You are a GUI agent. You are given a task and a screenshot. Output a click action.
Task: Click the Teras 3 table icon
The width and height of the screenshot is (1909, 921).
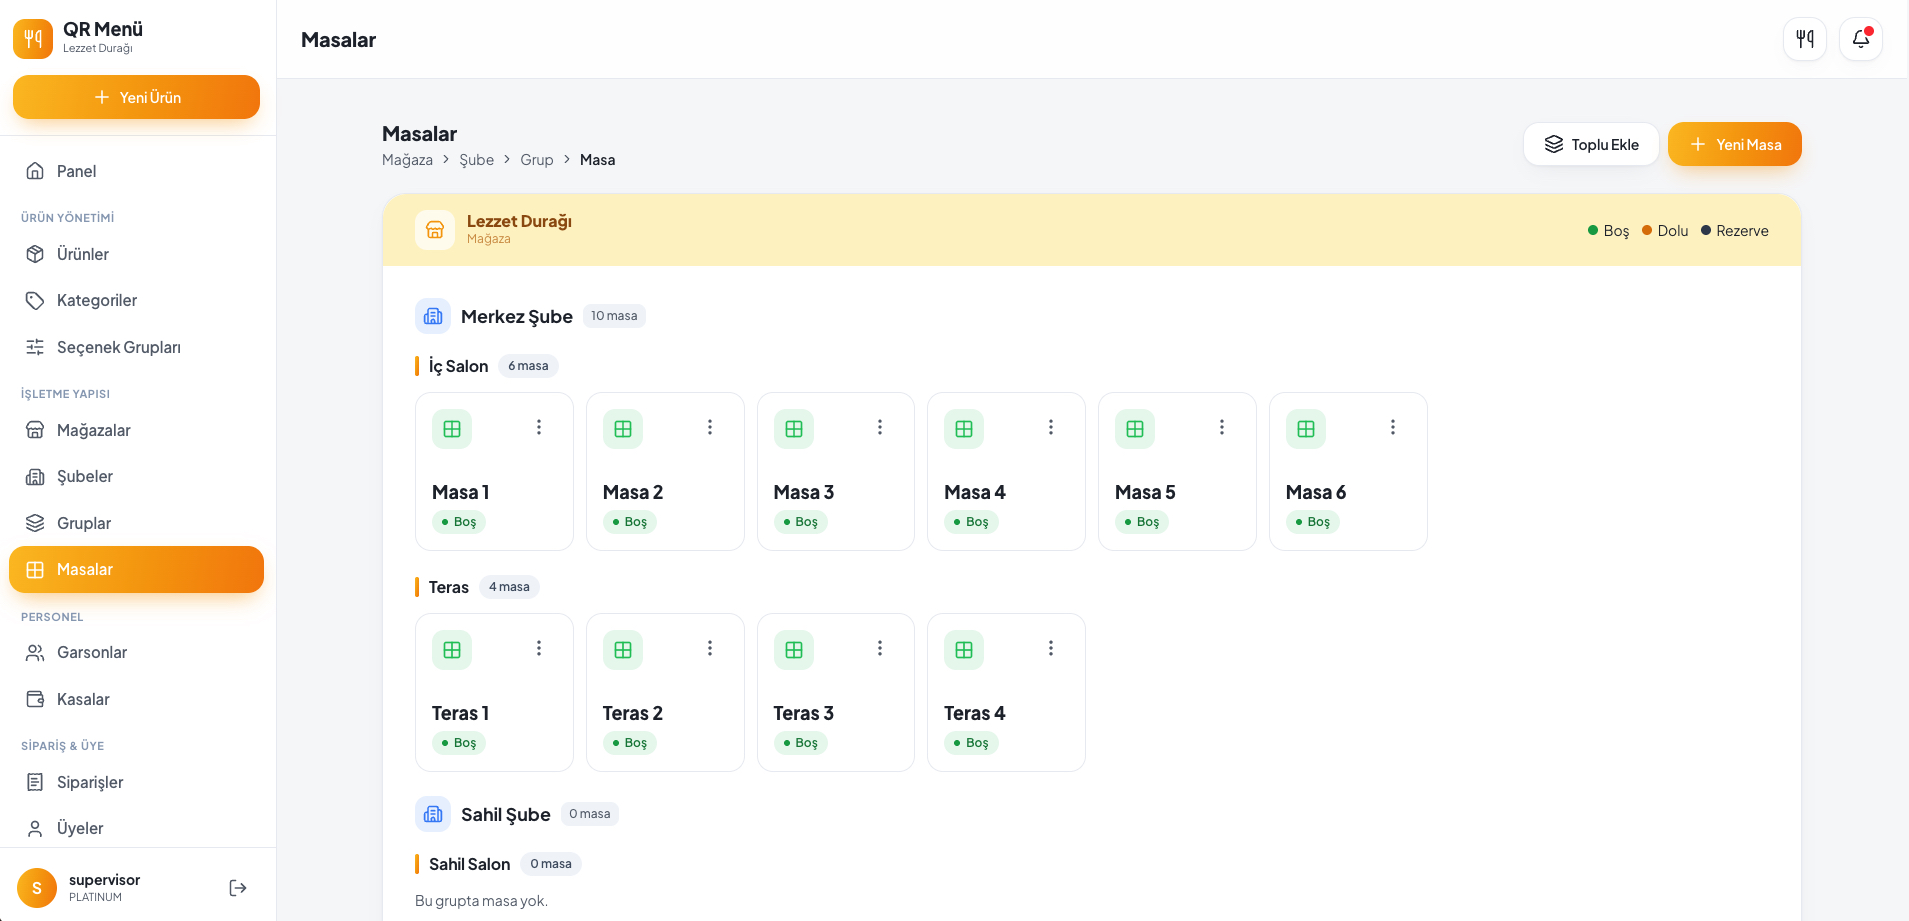794,650
